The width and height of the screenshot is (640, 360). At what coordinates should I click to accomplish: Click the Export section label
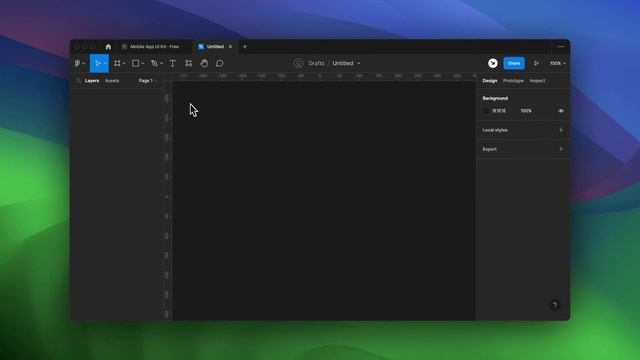[x=489, y=149]
